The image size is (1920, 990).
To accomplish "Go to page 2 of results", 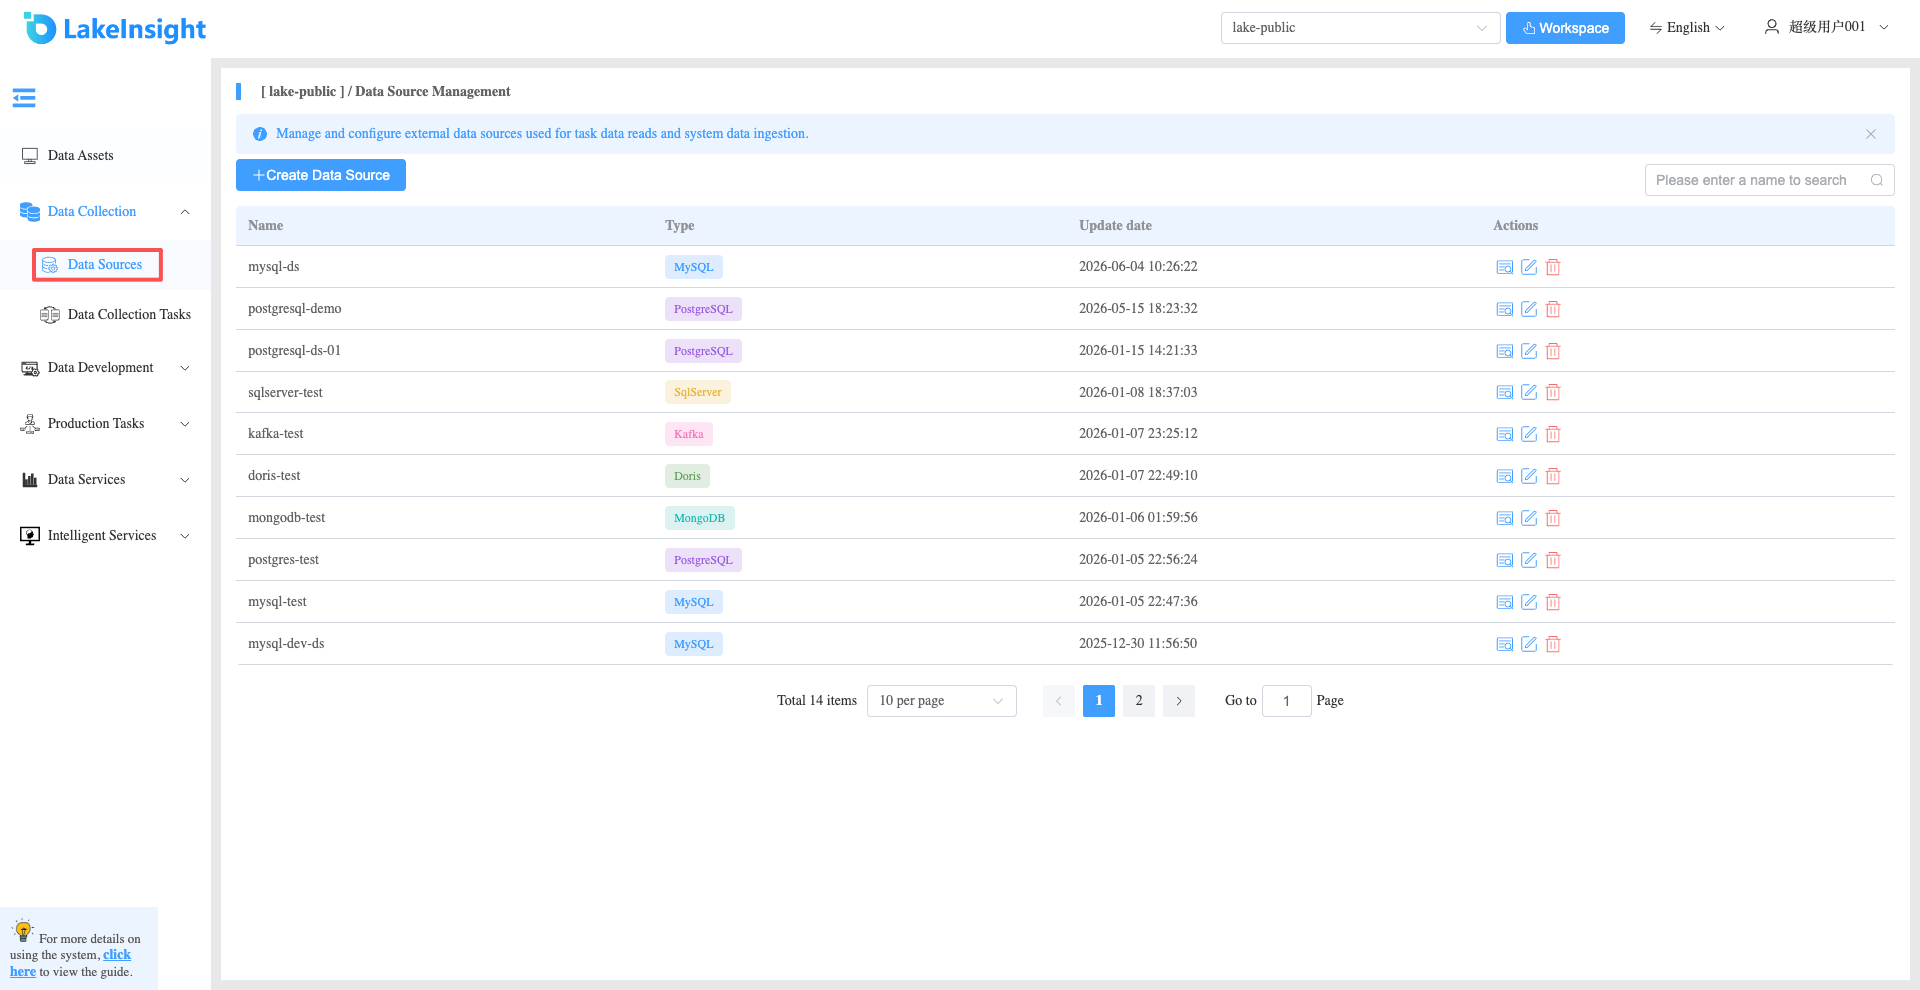I will coord(1139,701).
